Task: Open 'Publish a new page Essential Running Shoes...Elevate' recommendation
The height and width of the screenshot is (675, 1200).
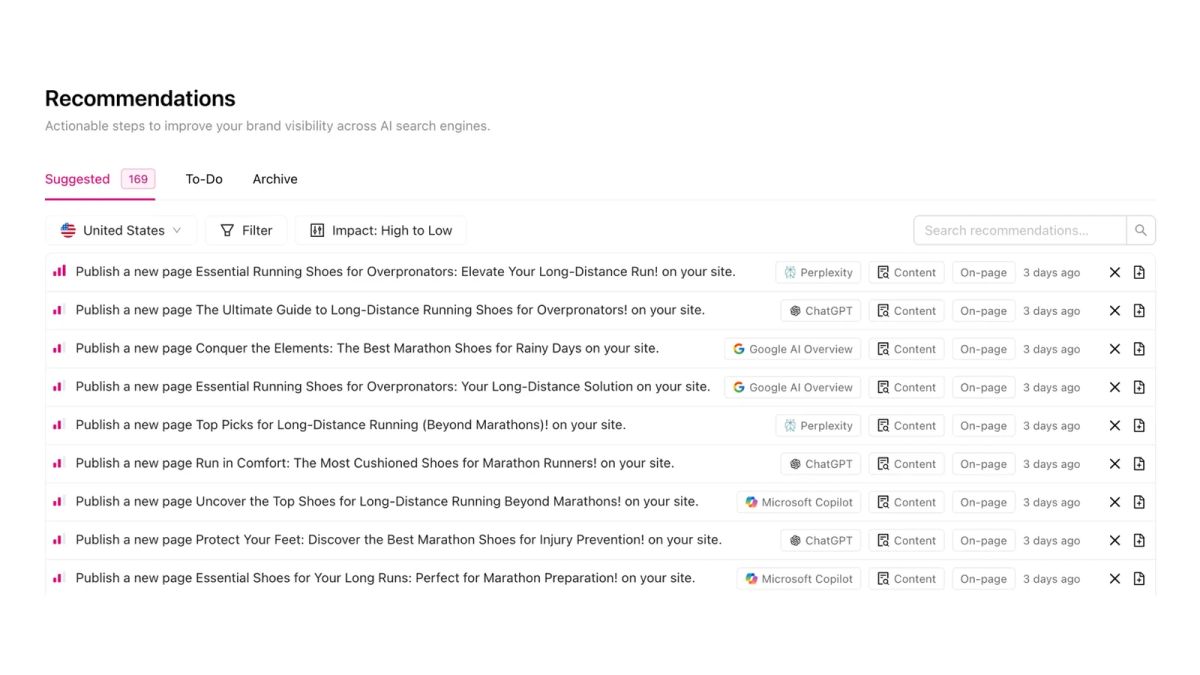Action: (x=405, y=271)
